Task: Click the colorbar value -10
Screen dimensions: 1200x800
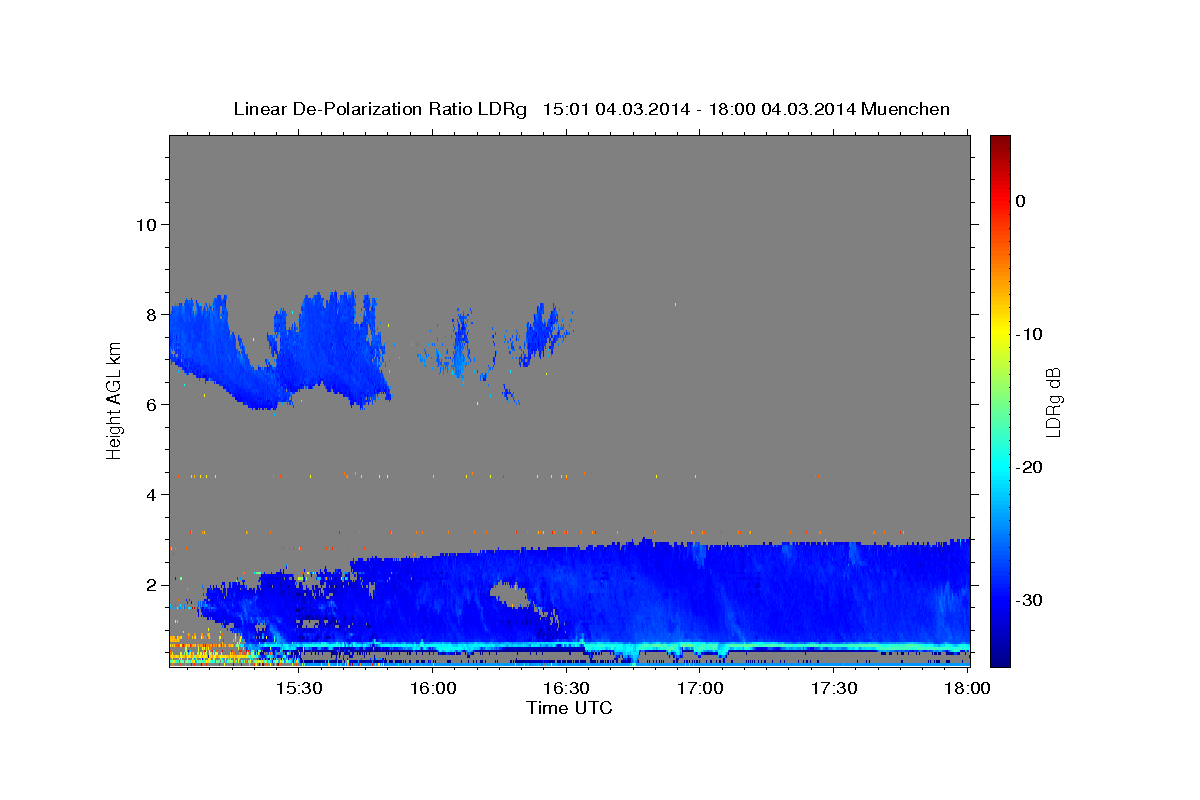Action: [x=1028, y=334]
